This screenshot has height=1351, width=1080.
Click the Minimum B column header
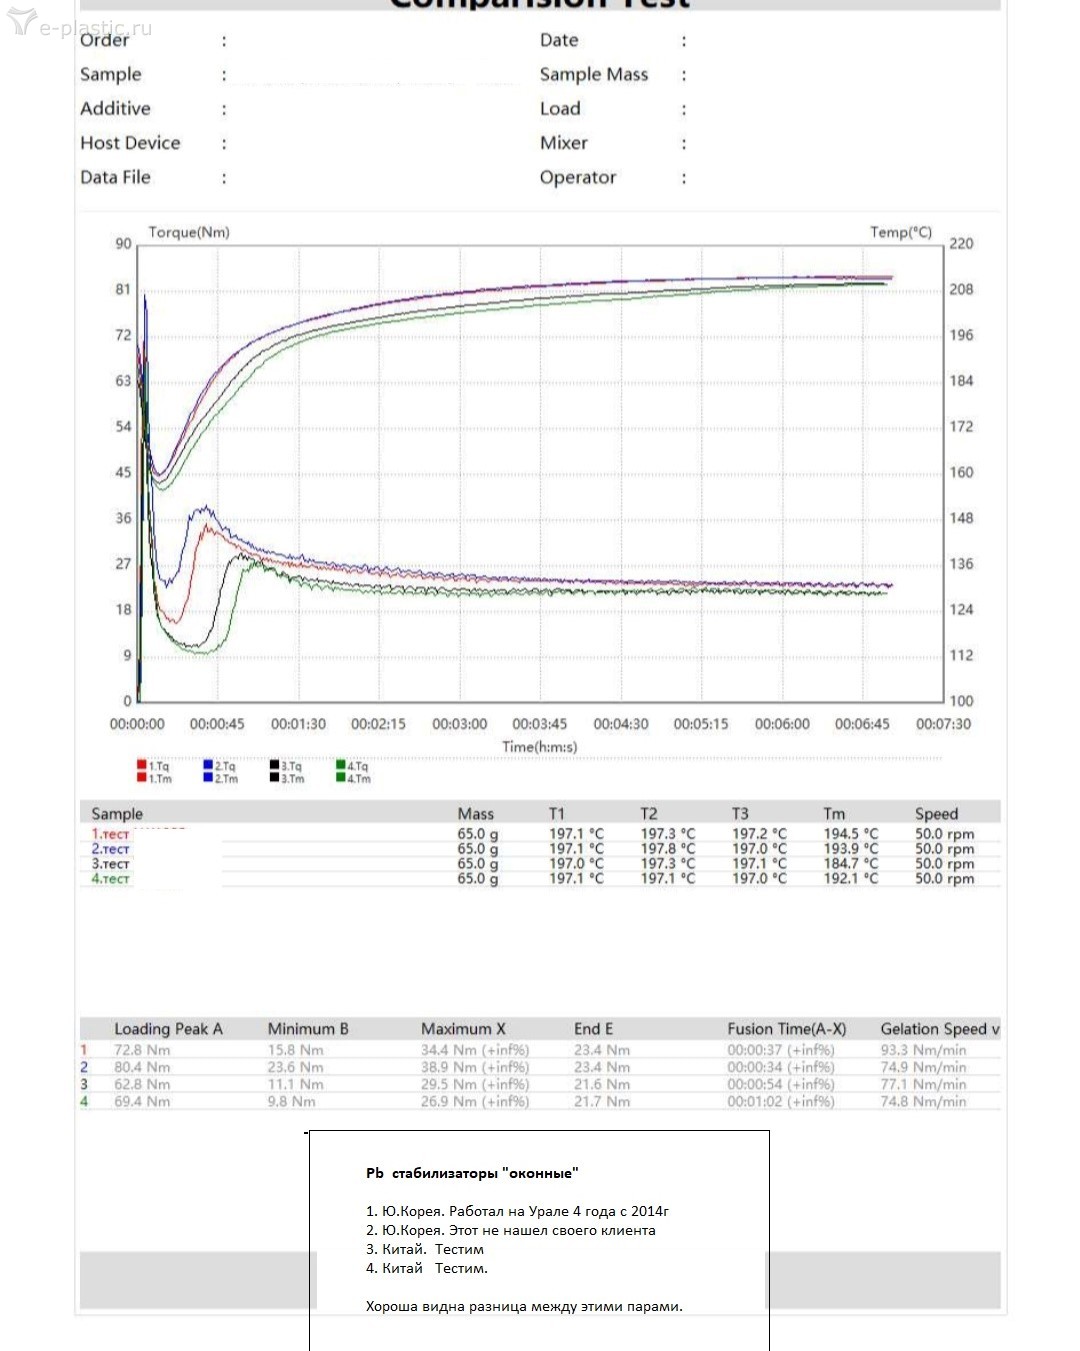[x=308, y=1029]
